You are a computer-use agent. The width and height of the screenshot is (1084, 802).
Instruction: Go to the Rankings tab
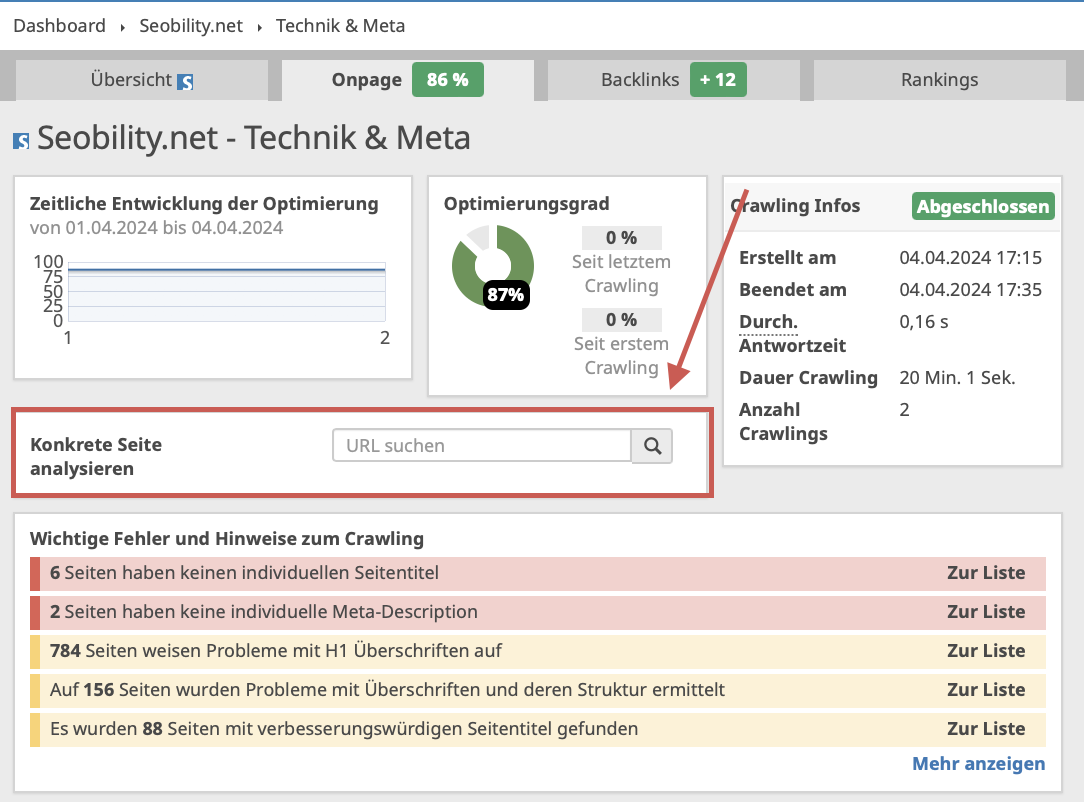[x=940, y=80]
